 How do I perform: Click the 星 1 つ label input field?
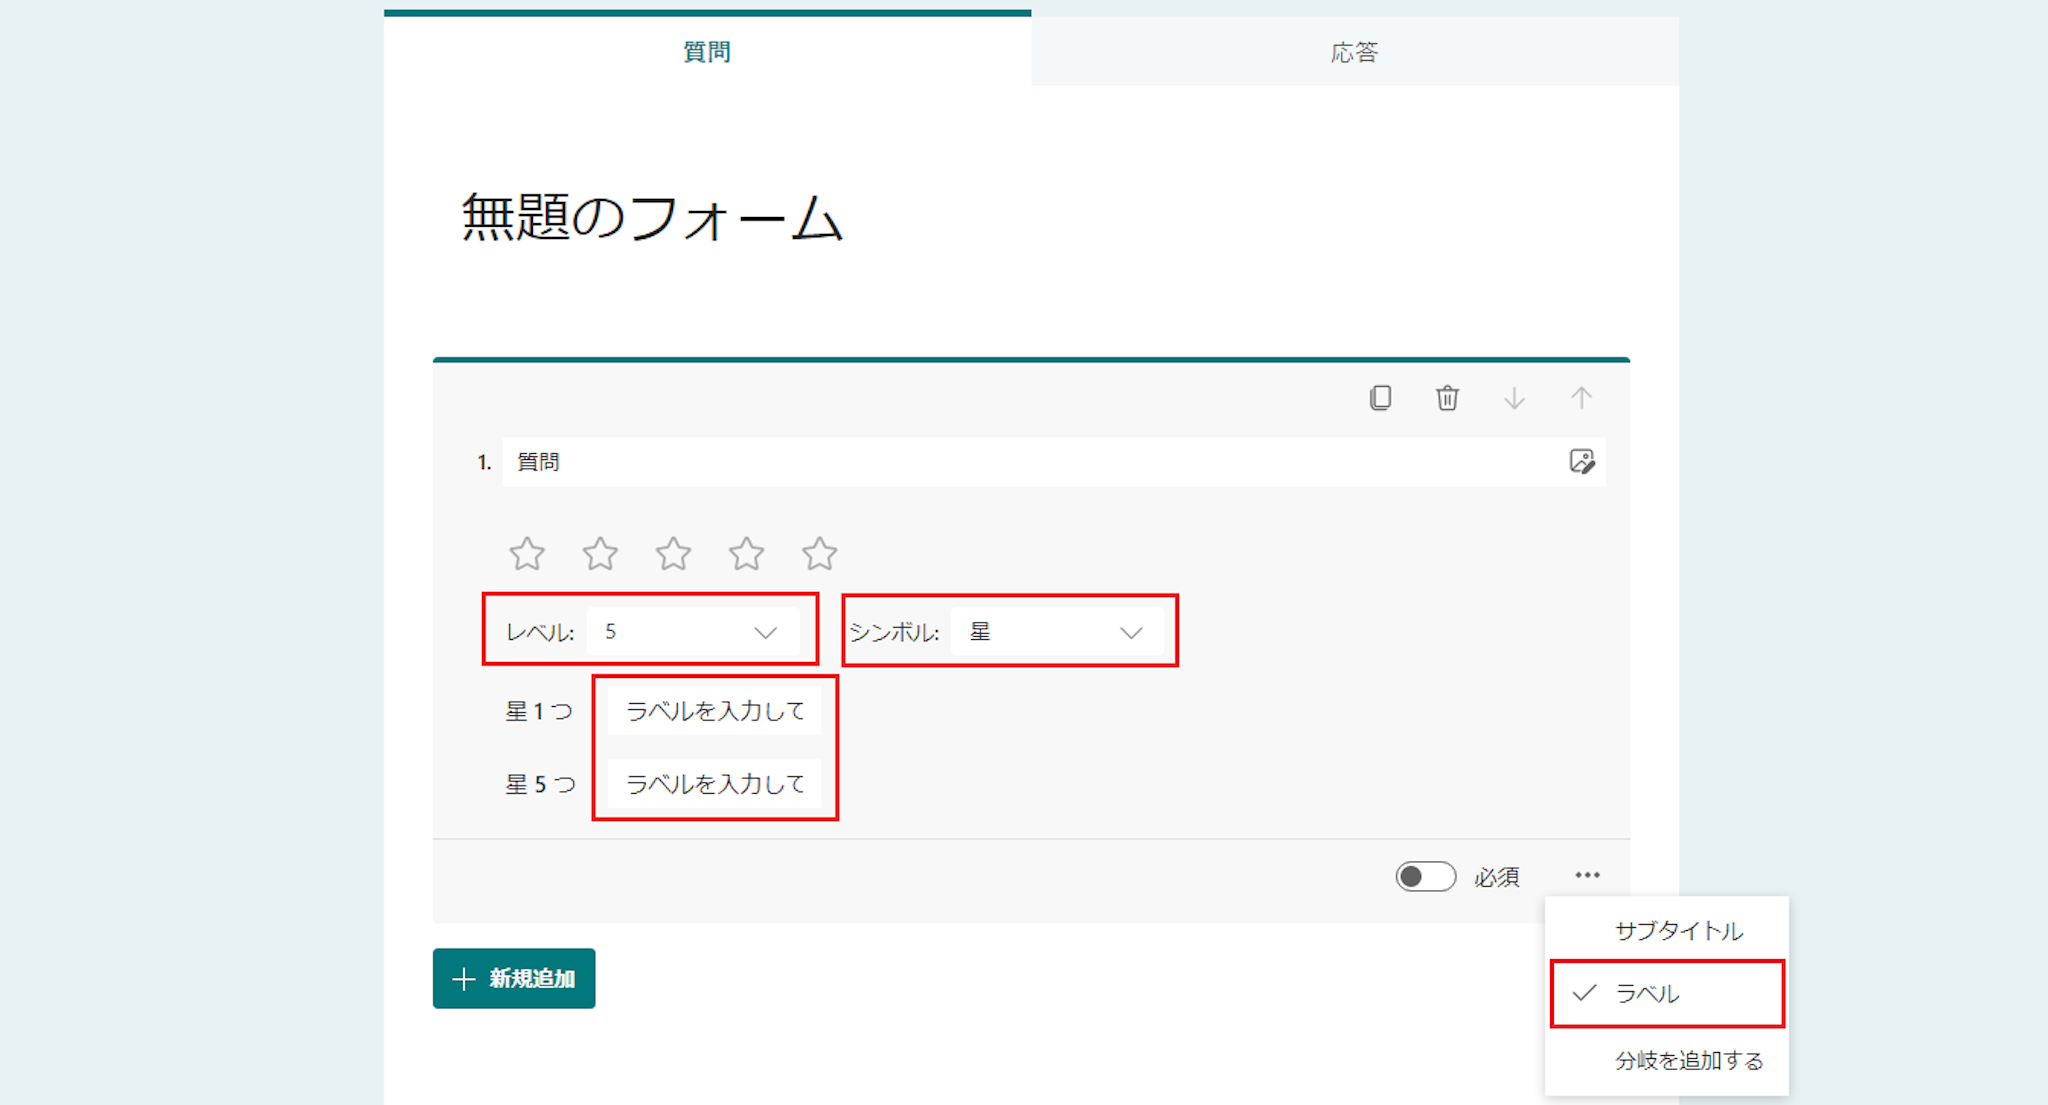[x=714, y=711]
